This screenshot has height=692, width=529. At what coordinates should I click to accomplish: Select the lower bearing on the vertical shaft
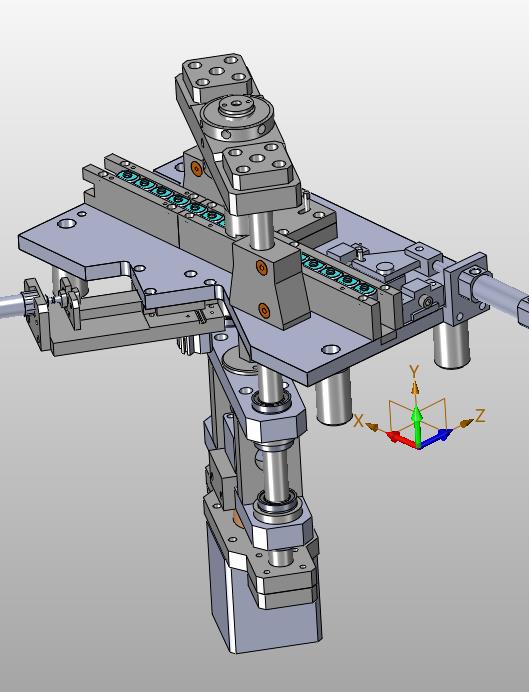[279, 503]
